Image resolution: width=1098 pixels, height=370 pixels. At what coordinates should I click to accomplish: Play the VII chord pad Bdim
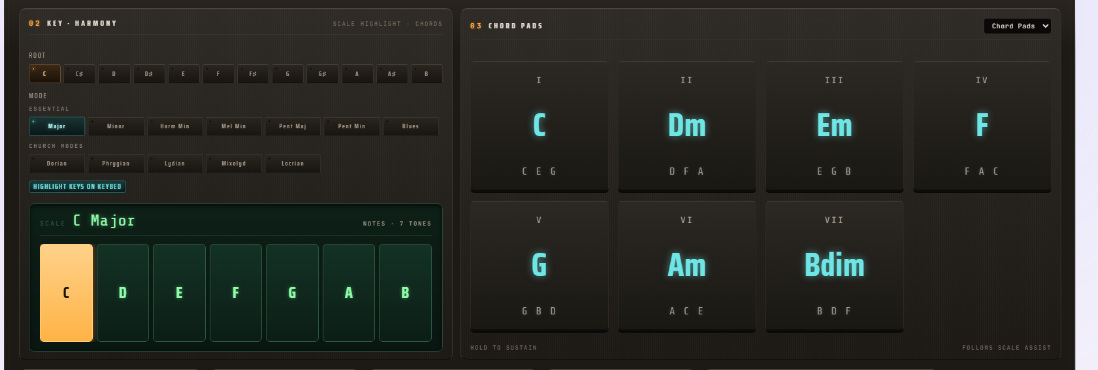tap(835, 266)
